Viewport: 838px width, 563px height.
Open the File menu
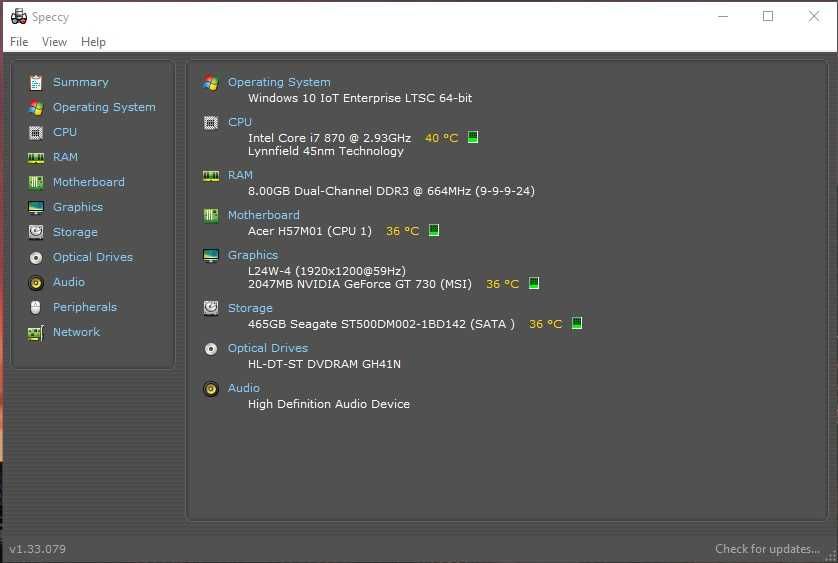pyautogui.click(x=19, y=42)
